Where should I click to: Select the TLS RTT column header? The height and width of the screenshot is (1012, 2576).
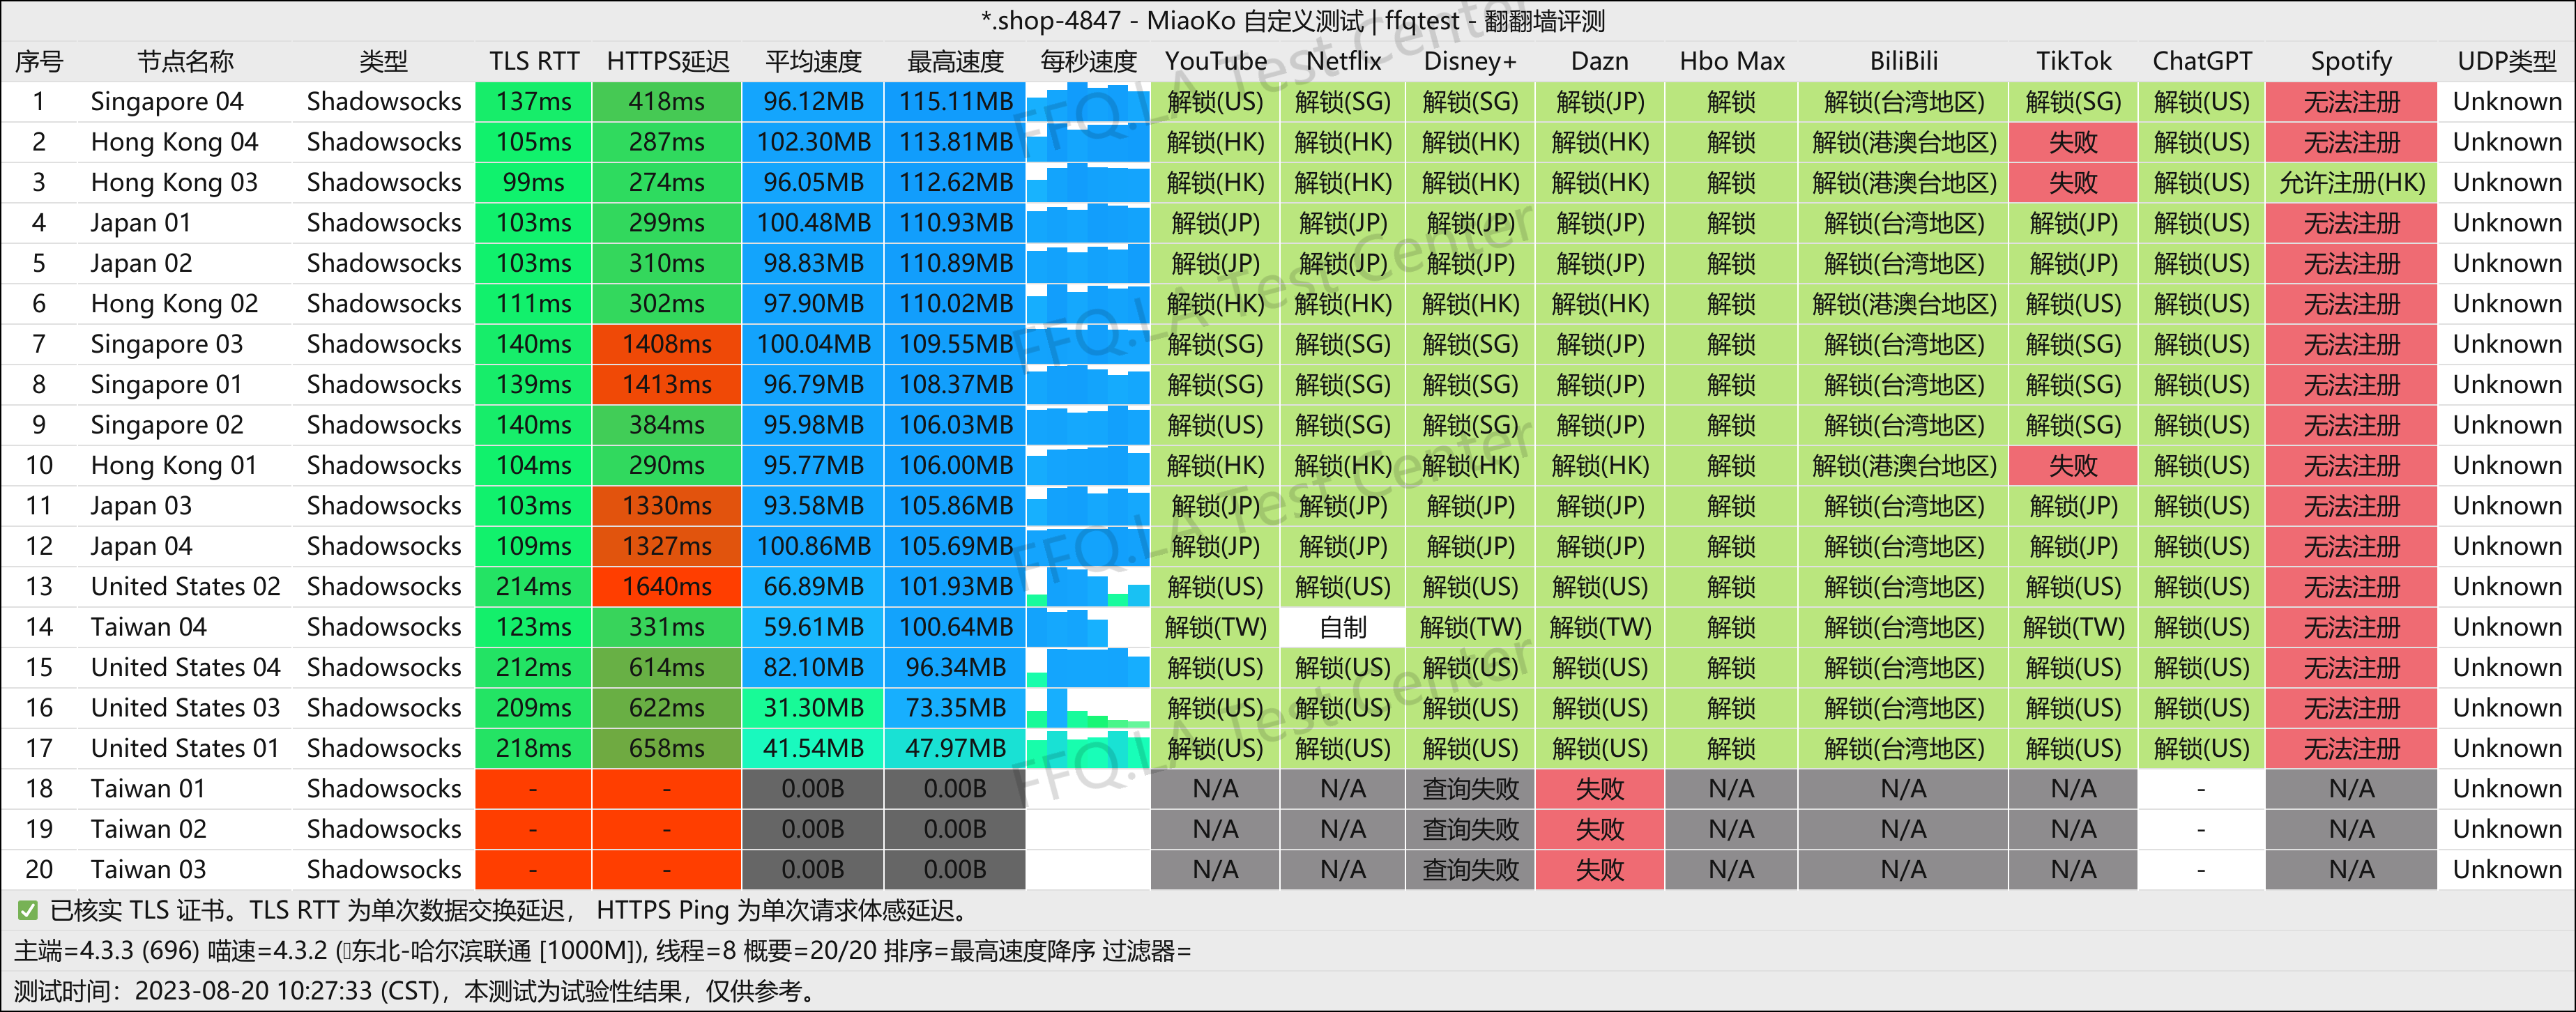tap(534, 61)
